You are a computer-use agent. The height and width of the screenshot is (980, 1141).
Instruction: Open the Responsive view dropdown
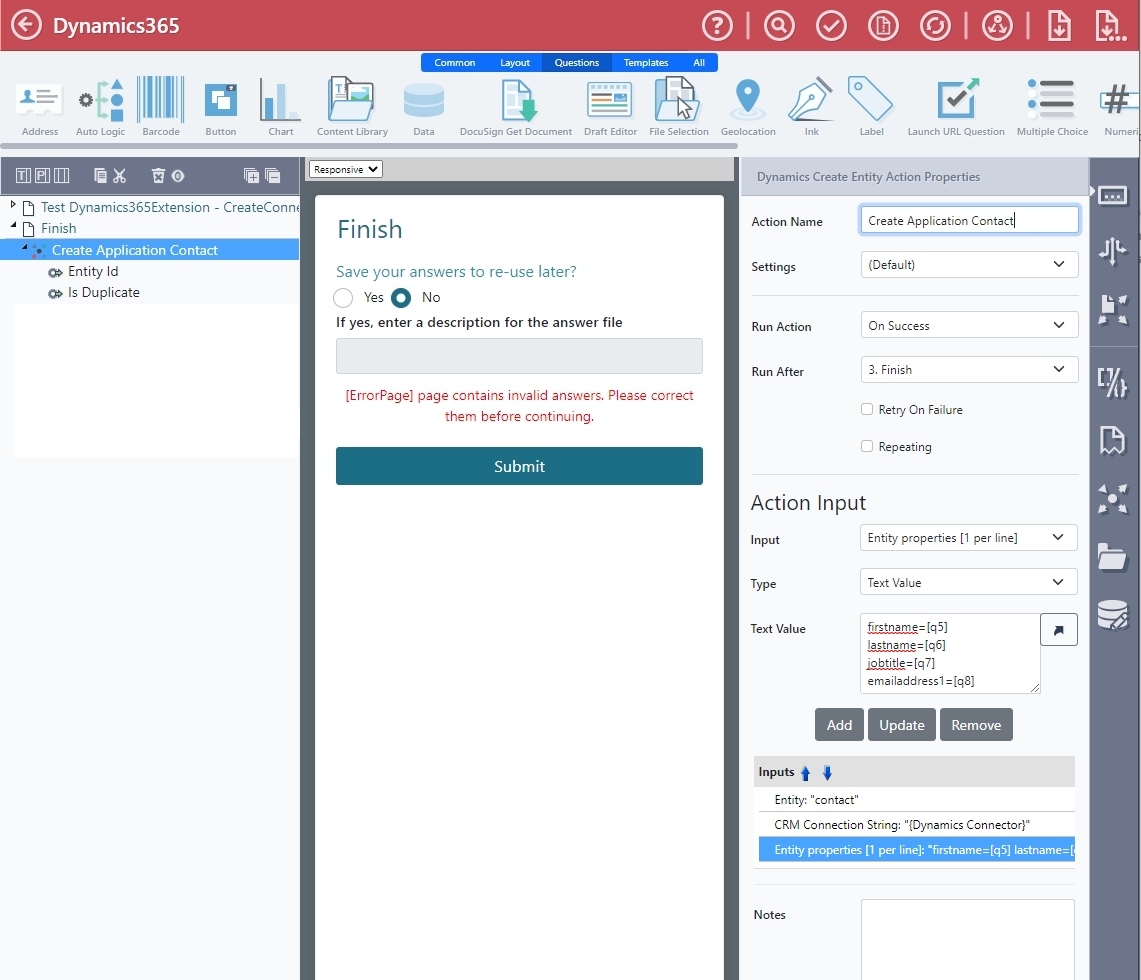(346, 170)
